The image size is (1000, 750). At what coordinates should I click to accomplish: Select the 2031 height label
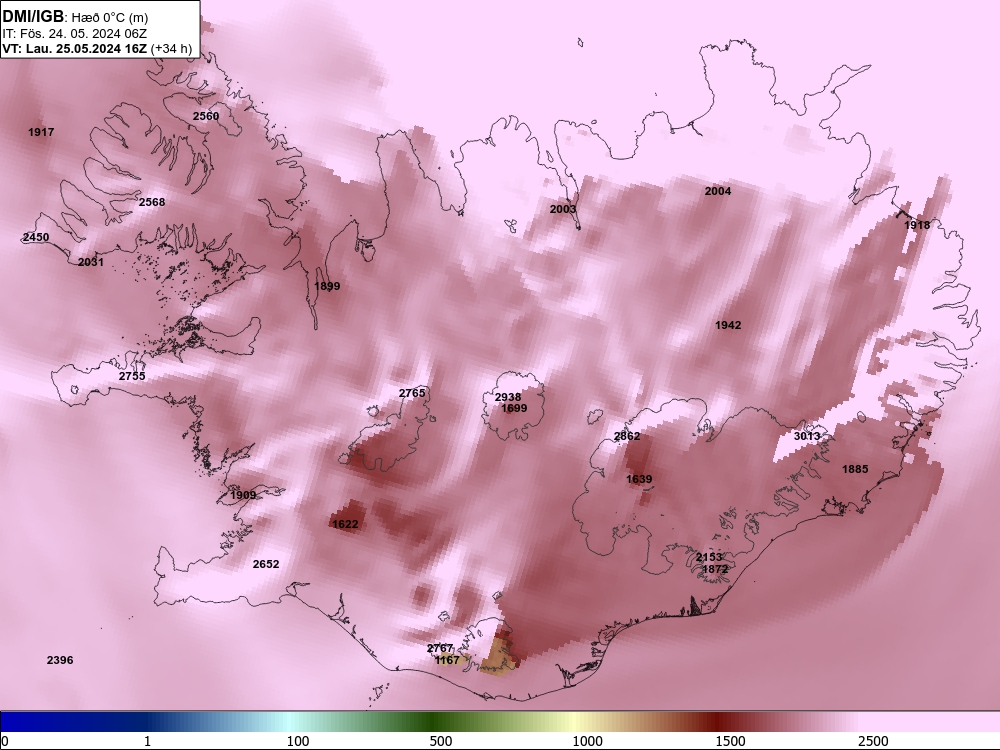91,262
